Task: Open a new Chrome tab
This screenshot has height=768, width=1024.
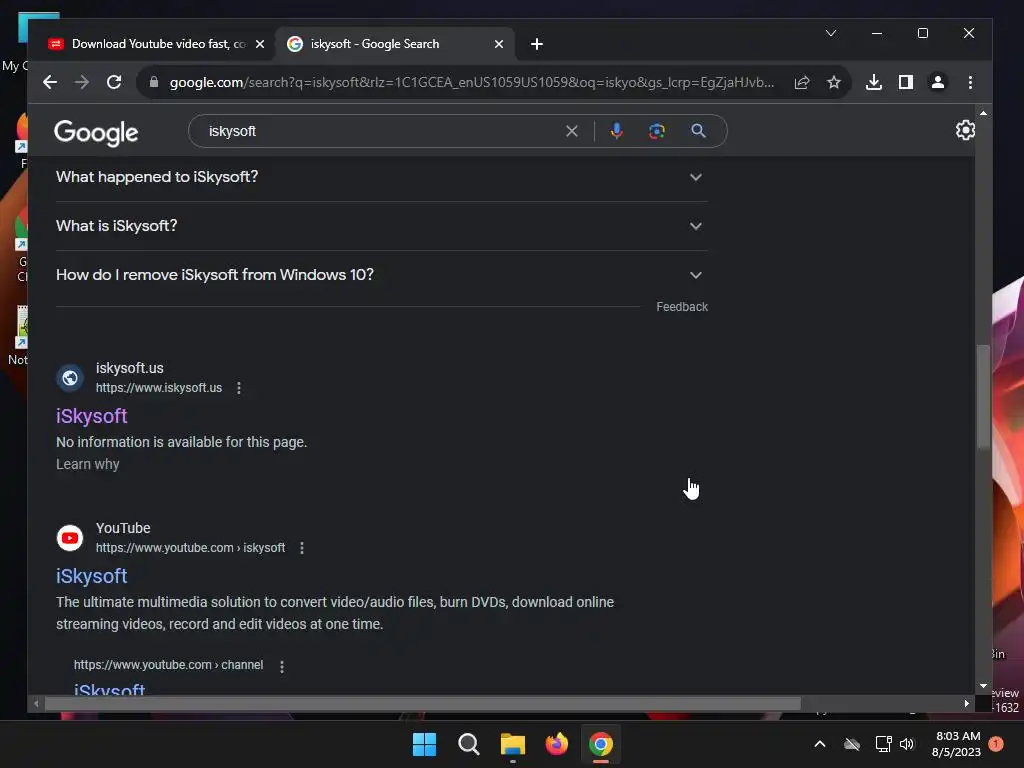Action: (x=537, y=44)
